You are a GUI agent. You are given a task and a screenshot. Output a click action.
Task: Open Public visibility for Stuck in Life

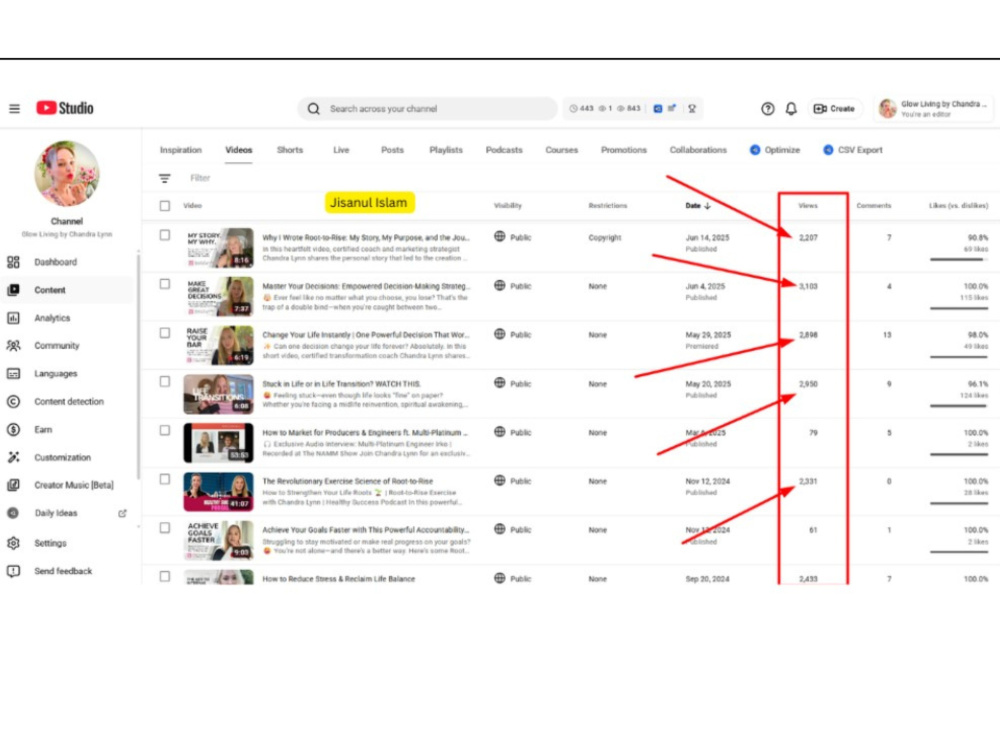coord(513,383)
